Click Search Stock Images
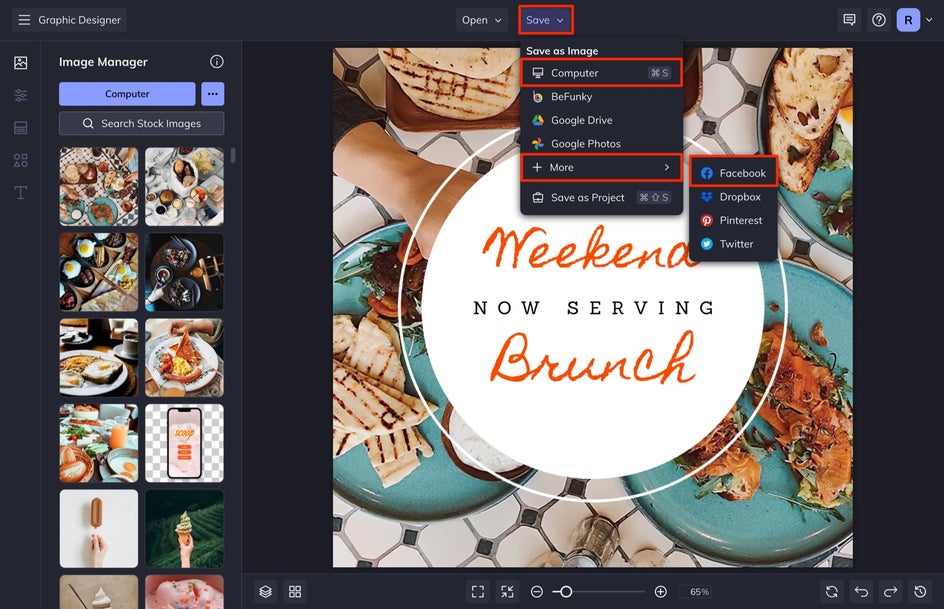Image resolution: width=944 pixels, height=609 pixels. [141, 123]
